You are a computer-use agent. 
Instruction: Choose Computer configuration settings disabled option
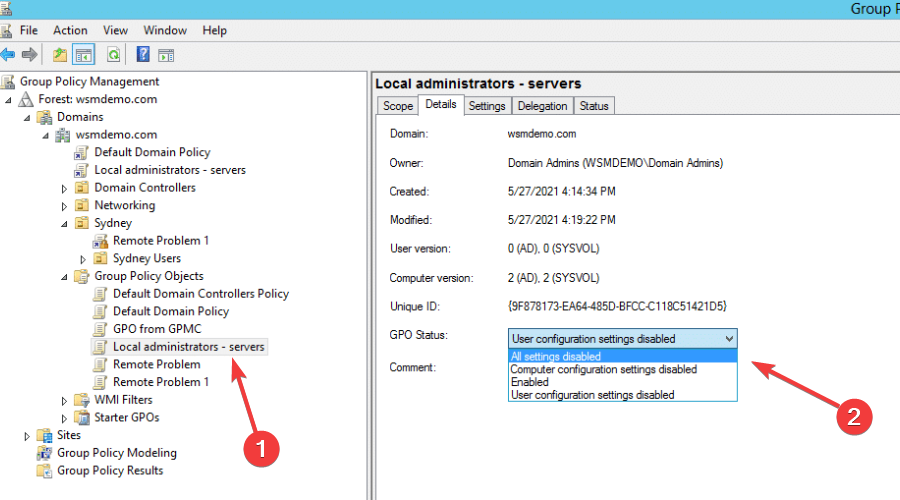coord(622,369)
